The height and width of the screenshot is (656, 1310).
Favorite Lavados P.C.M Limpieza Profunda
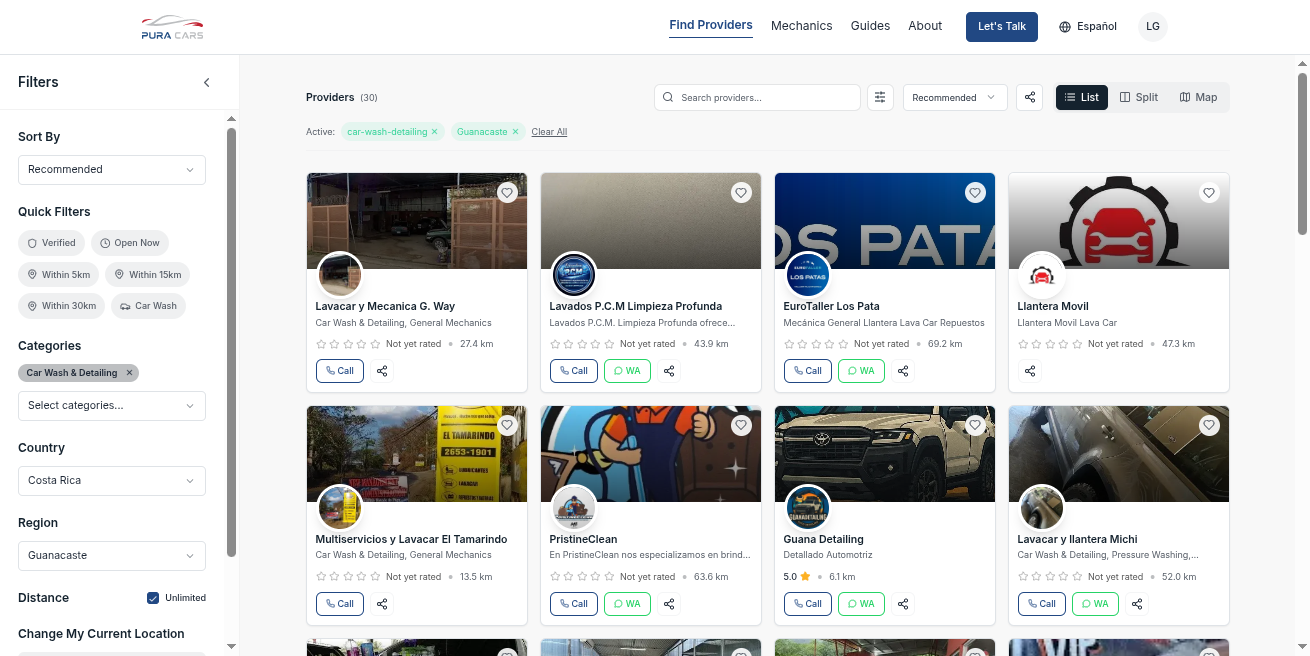coord(741,192)
